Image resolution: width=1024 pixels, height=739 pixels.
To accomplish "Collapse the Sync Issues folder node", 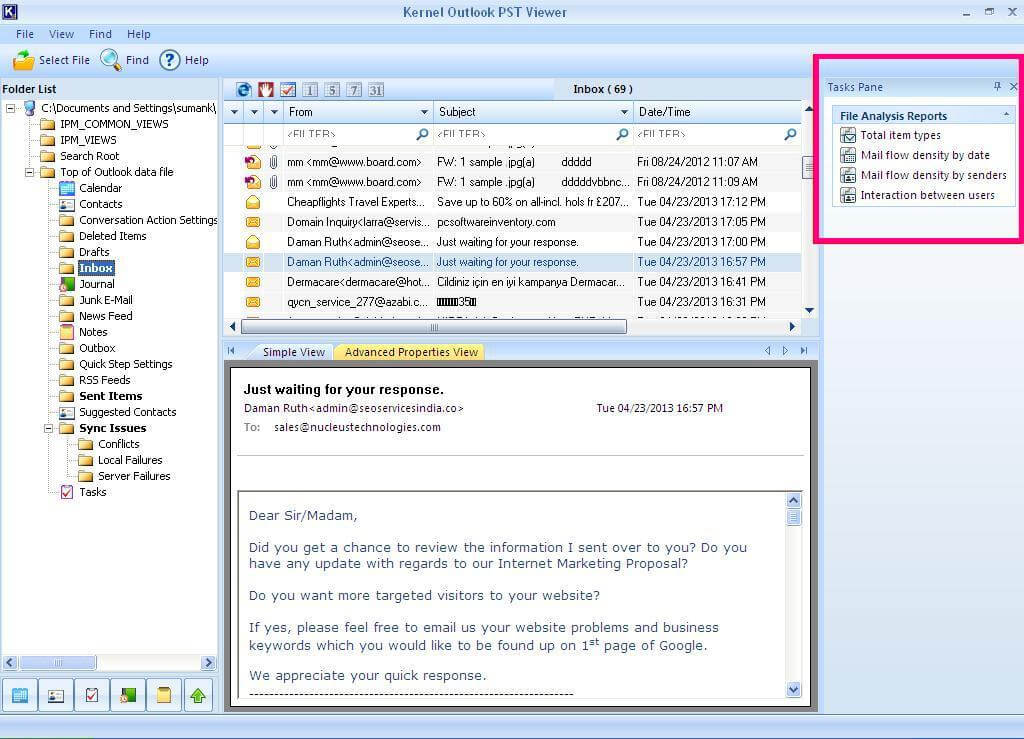I will [x=48, y=428].
